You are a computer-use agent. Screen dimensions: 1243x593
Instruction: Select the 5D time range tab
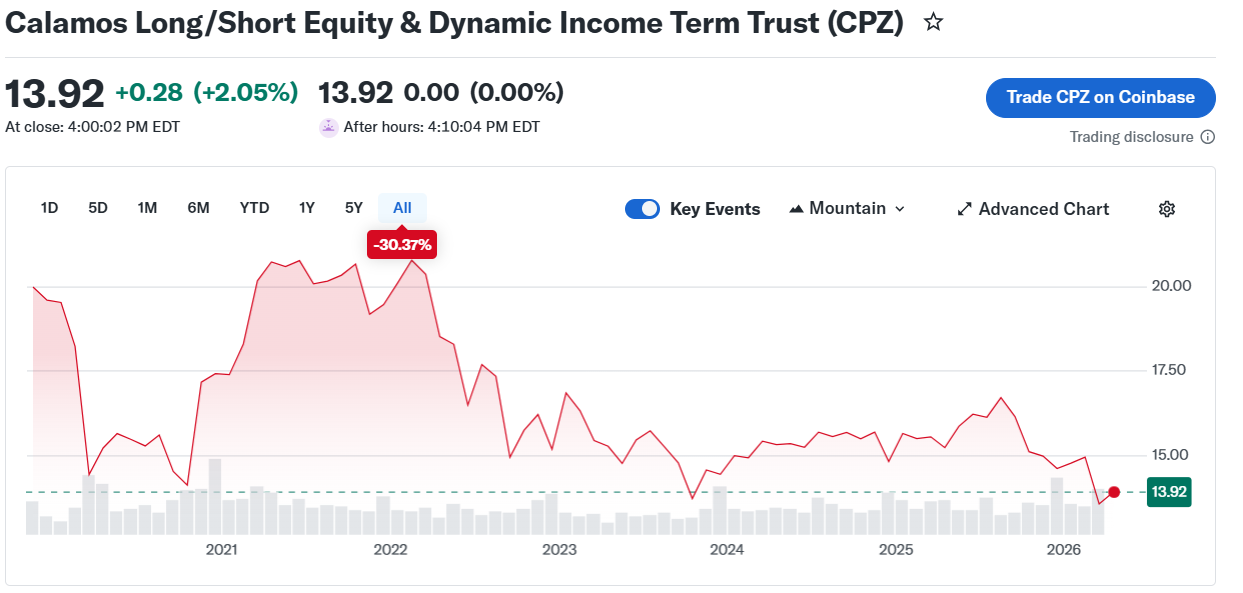(x=98, y=208)
